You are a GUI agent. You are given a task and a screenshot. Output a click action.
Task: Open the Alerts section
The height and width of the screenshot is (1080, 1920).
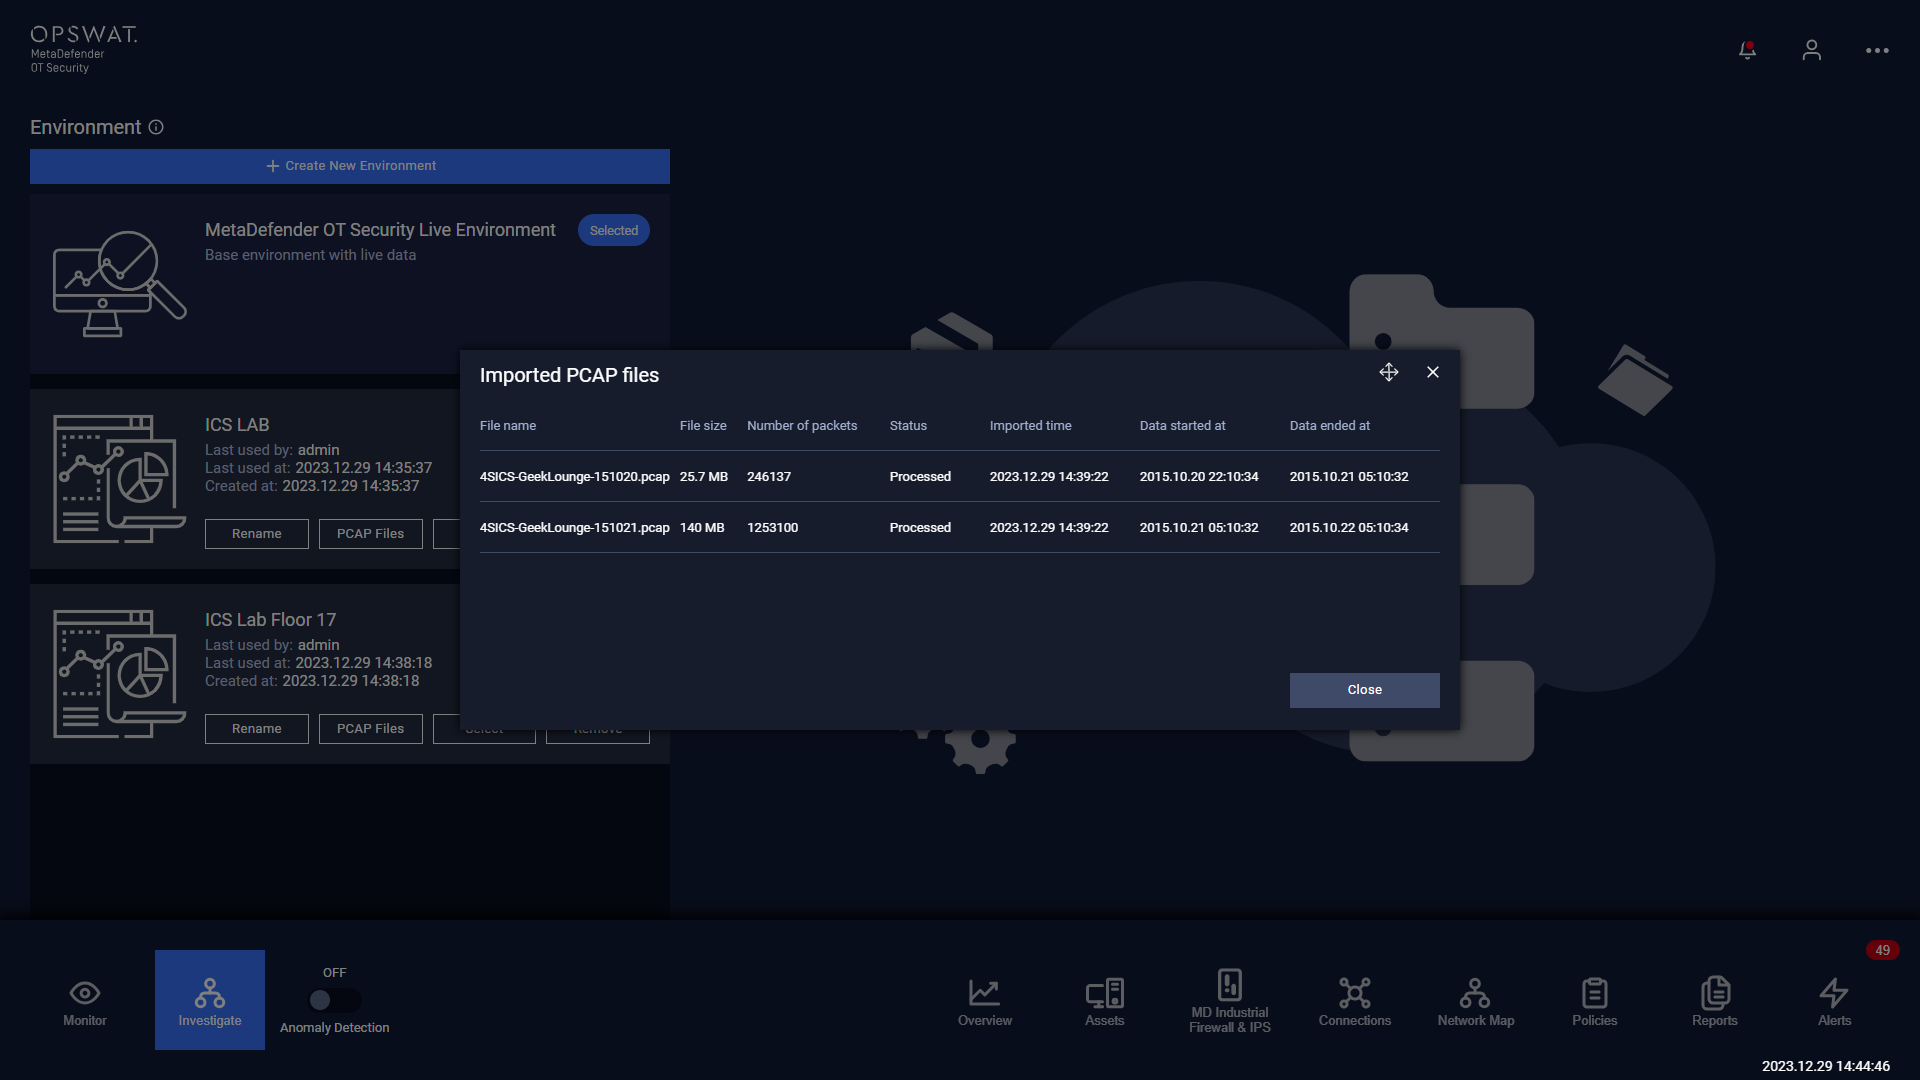pos(1835,1002)
